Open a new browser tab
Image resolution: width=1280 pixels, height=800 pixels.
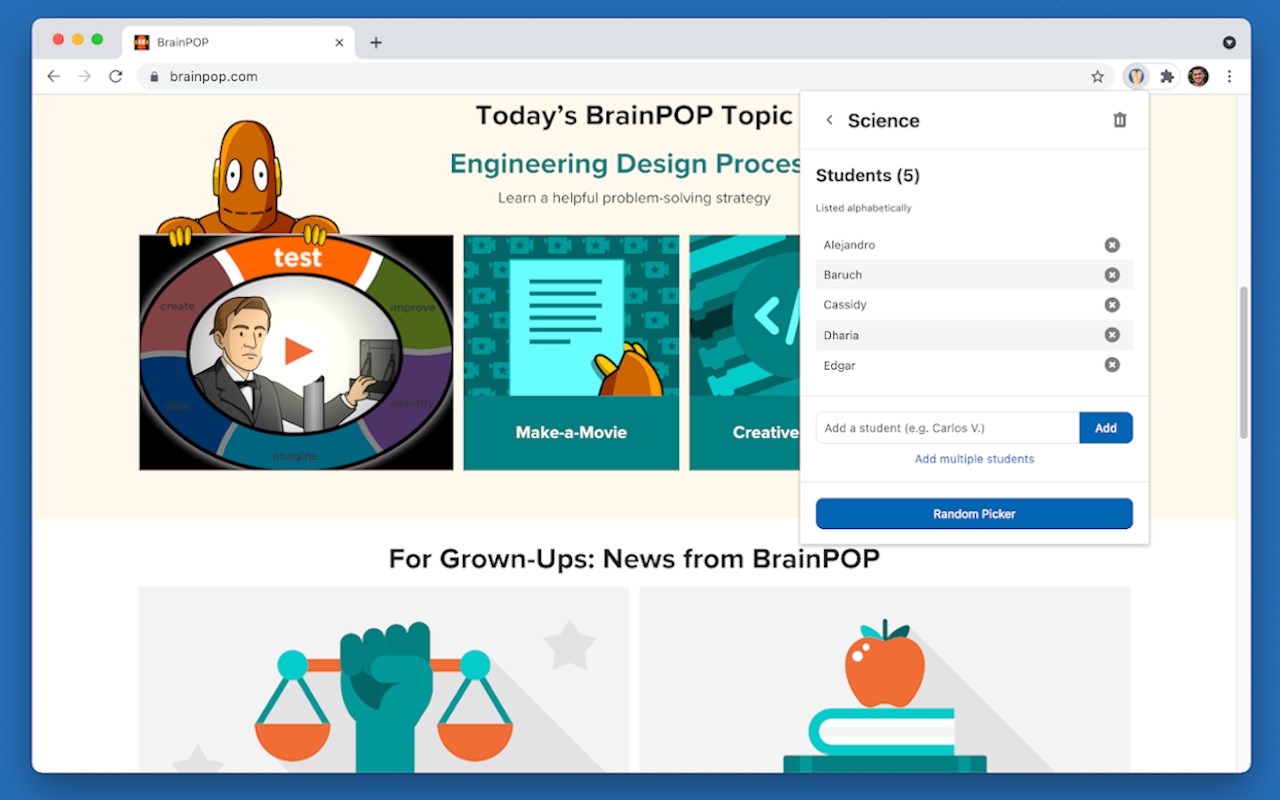[x=376, y=42]
